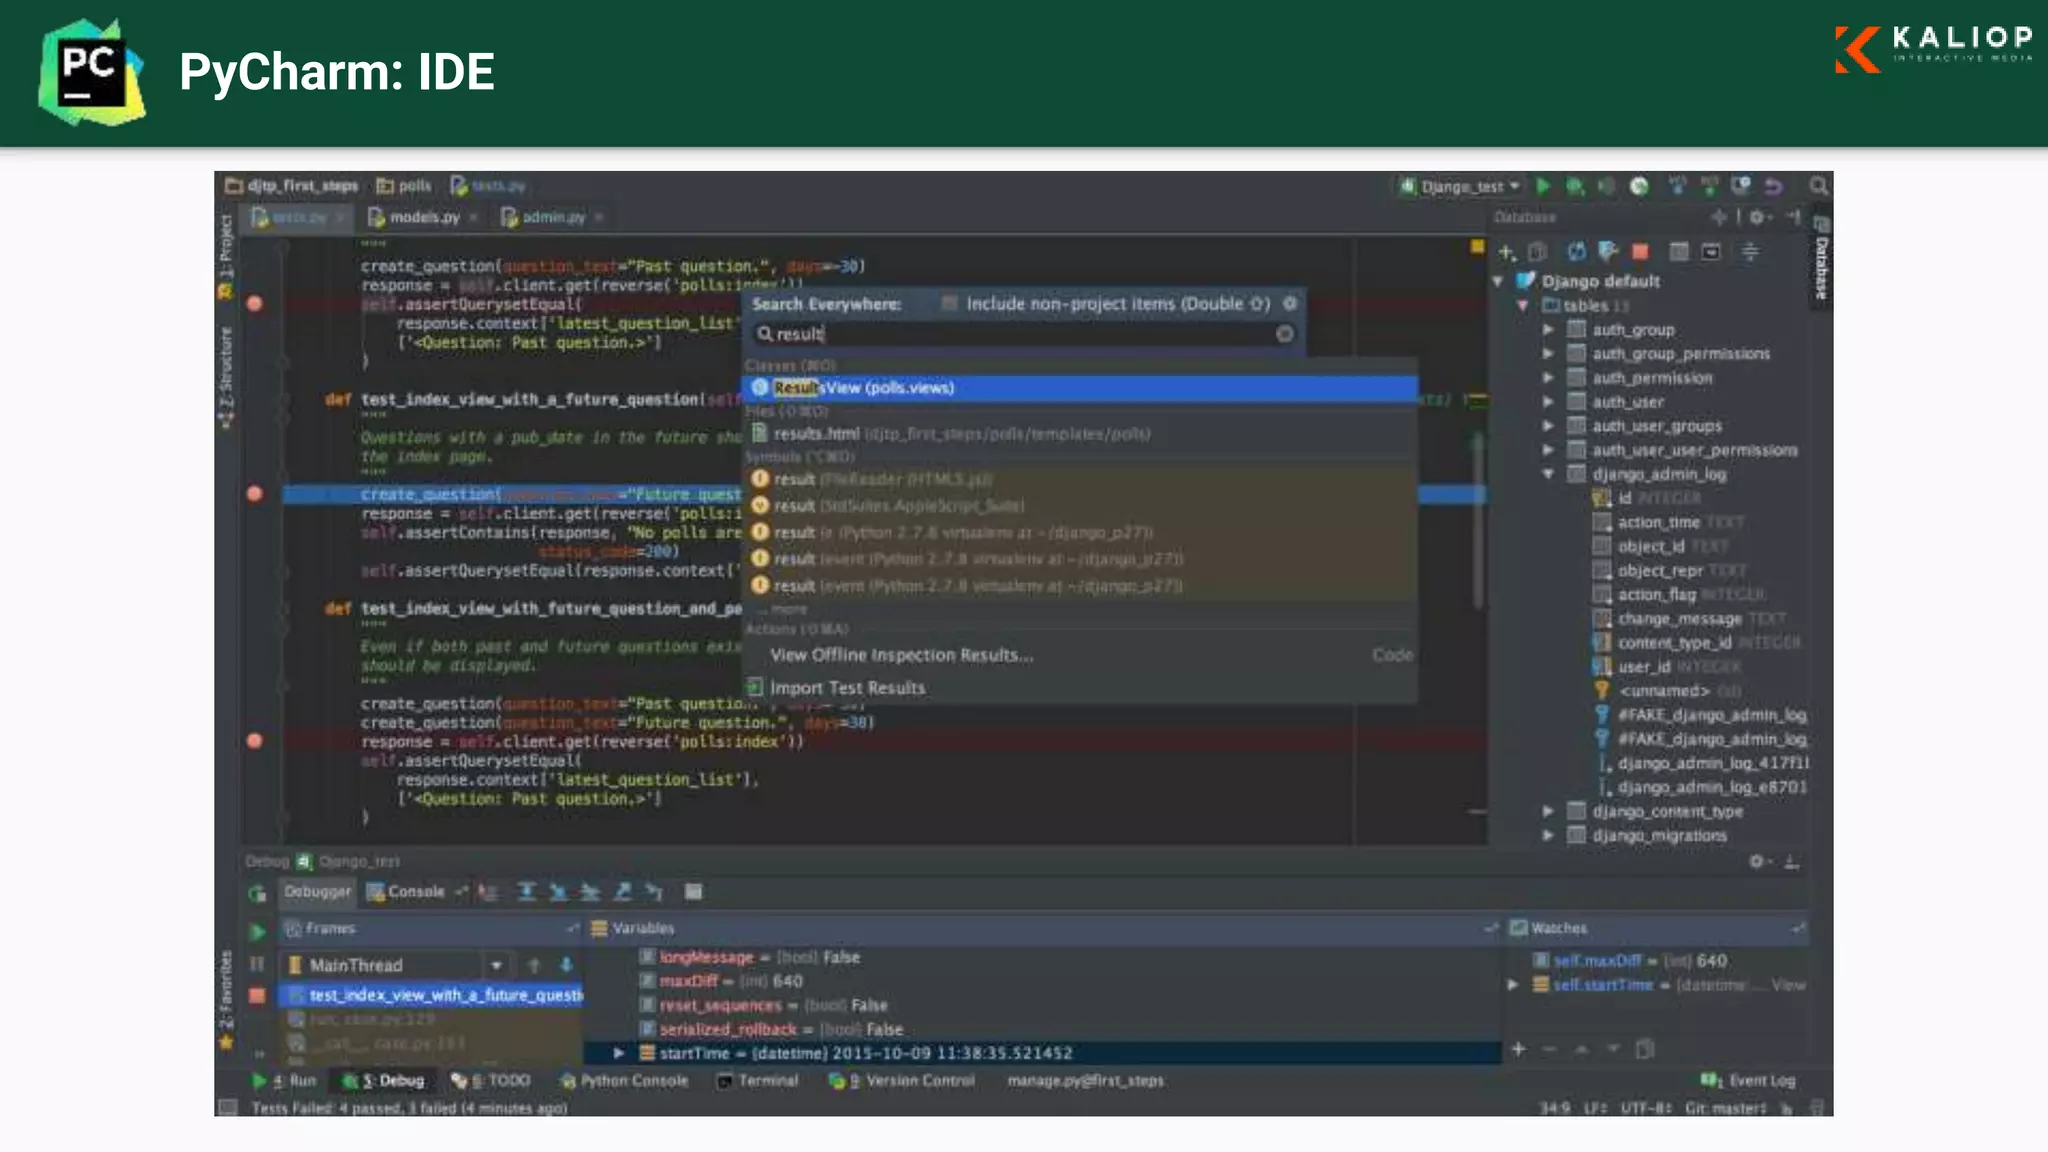Screen dimensions: 2048x1152
Task: Click UTF-8 encoding in status bar
Action: coord(1646,1108)
